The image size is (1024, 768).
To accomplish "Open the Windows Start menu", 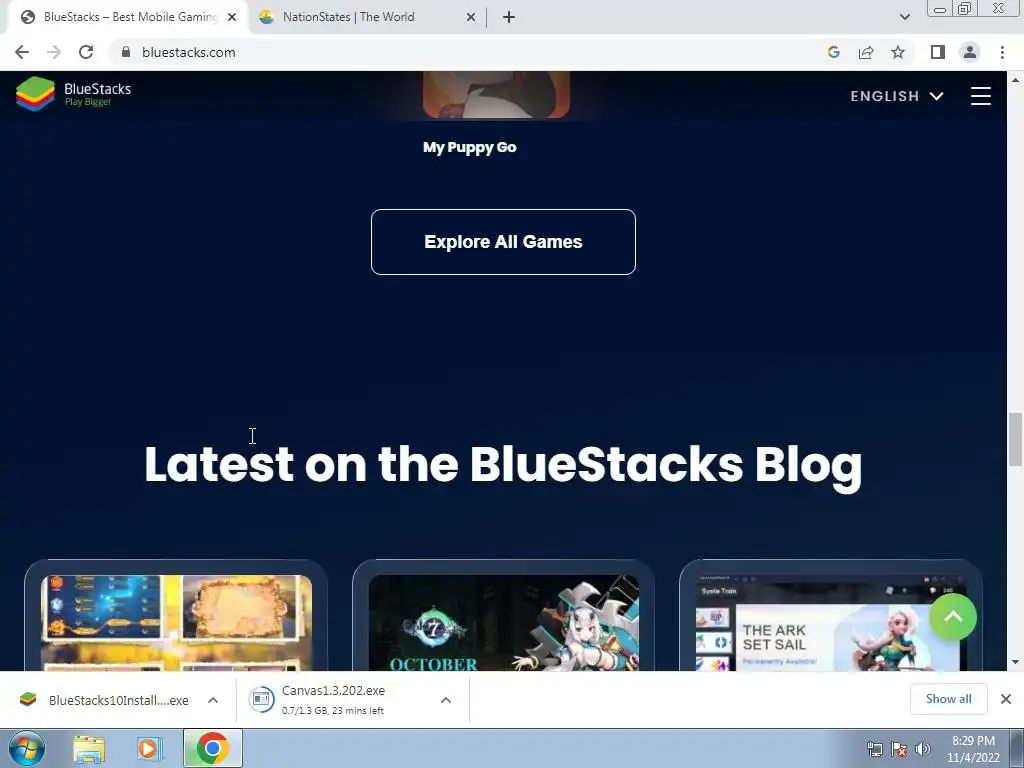I will 26,748.
